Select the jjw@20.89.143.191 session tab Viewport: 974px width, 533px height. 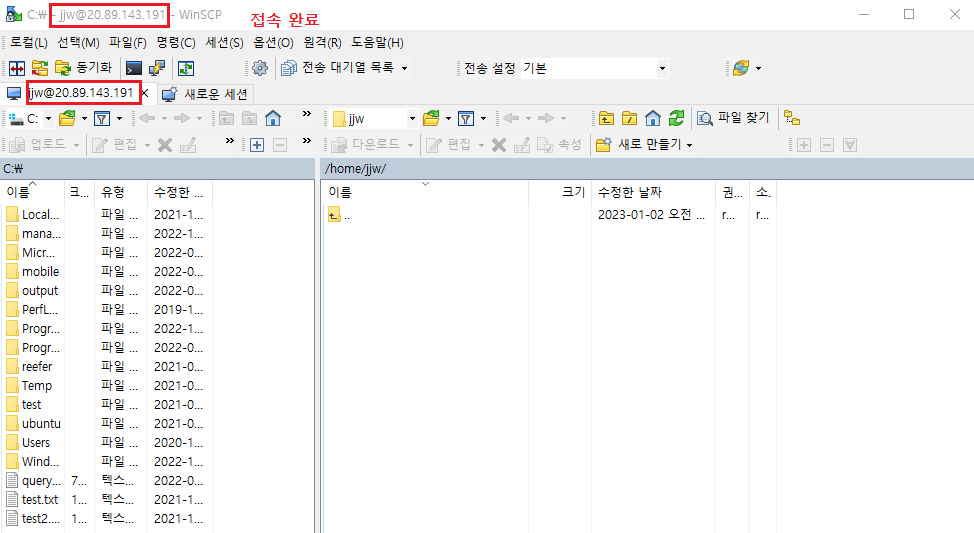(x=81, y=93)
